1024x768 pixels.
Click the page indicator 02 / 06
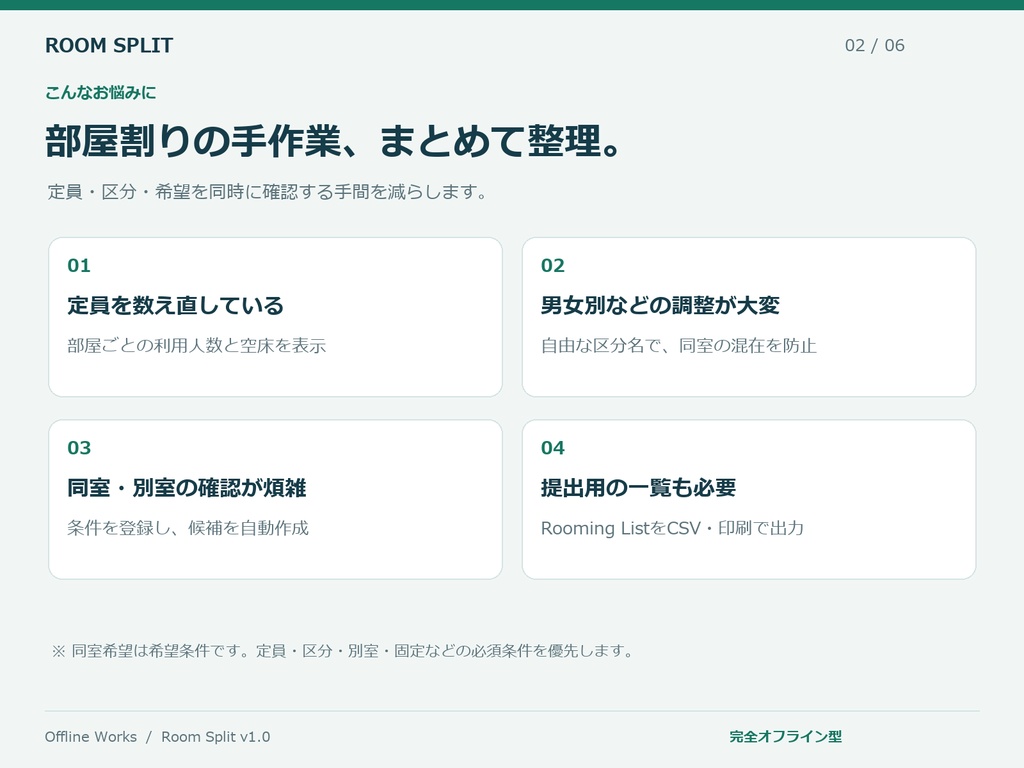pyautogui.click(x=874, y=45)
